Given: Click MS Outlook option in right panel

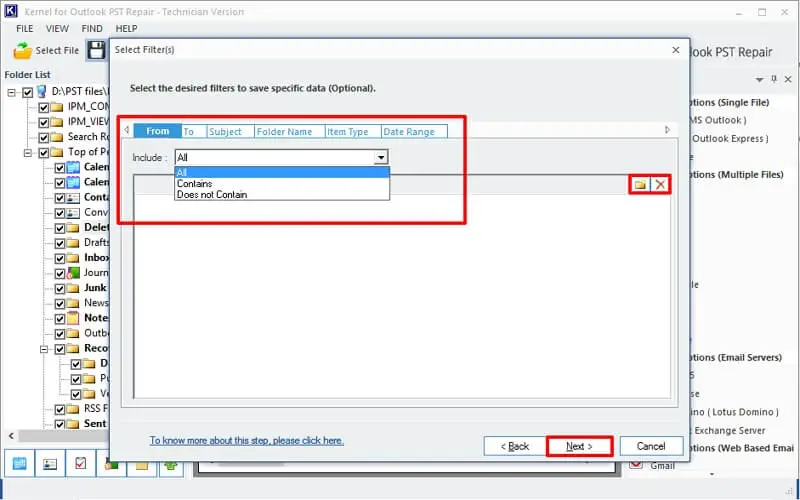Looking at the screenshot, I should [717, 120].
